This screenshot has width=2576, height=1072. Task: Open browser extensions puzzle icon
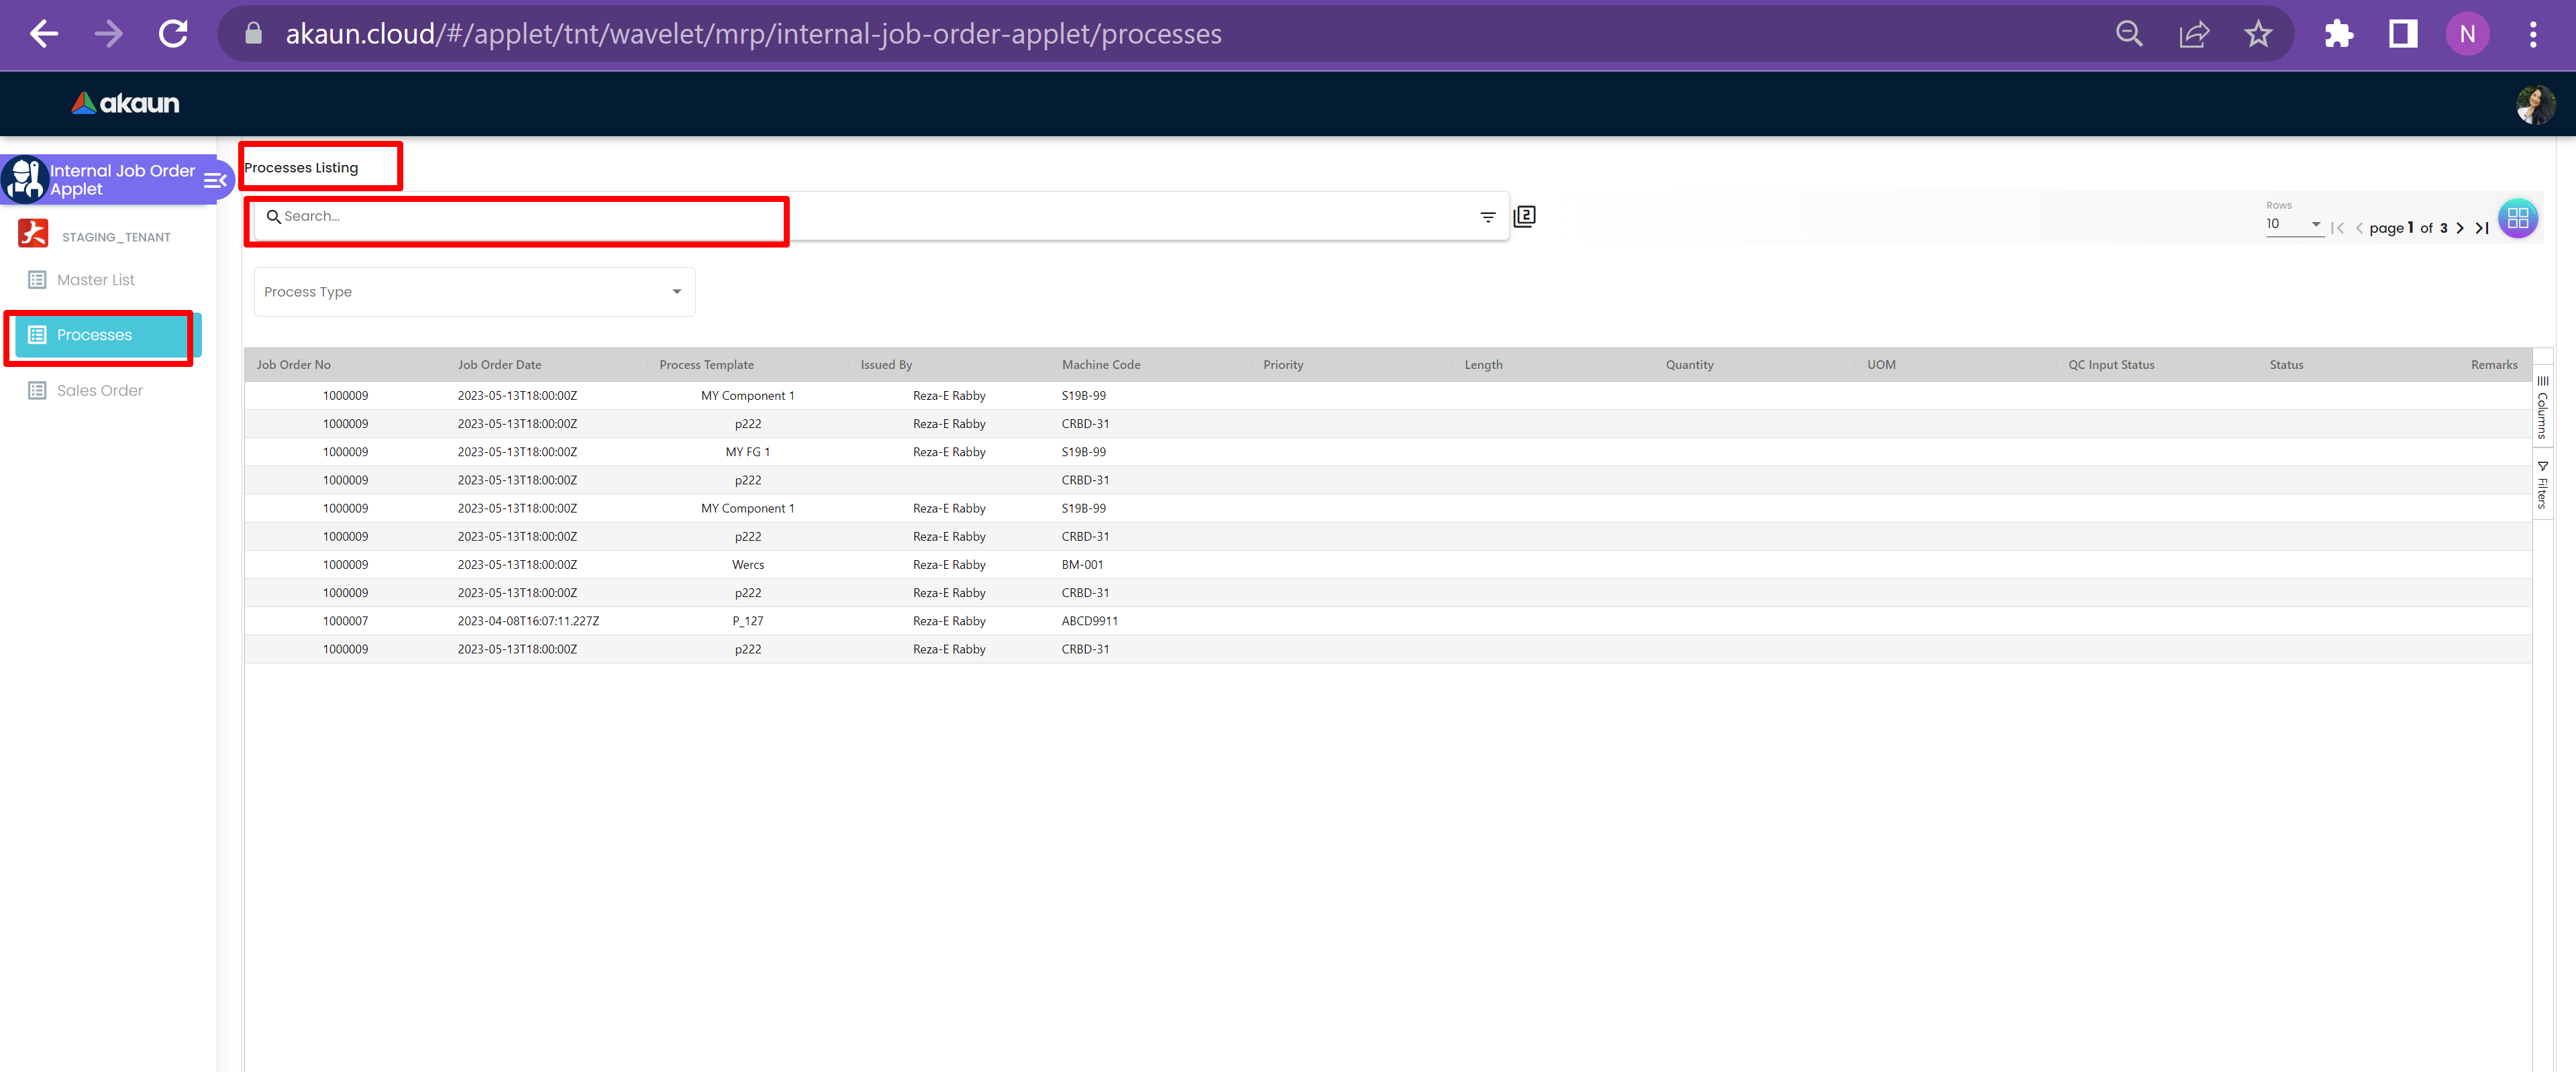pos(2338,34)
